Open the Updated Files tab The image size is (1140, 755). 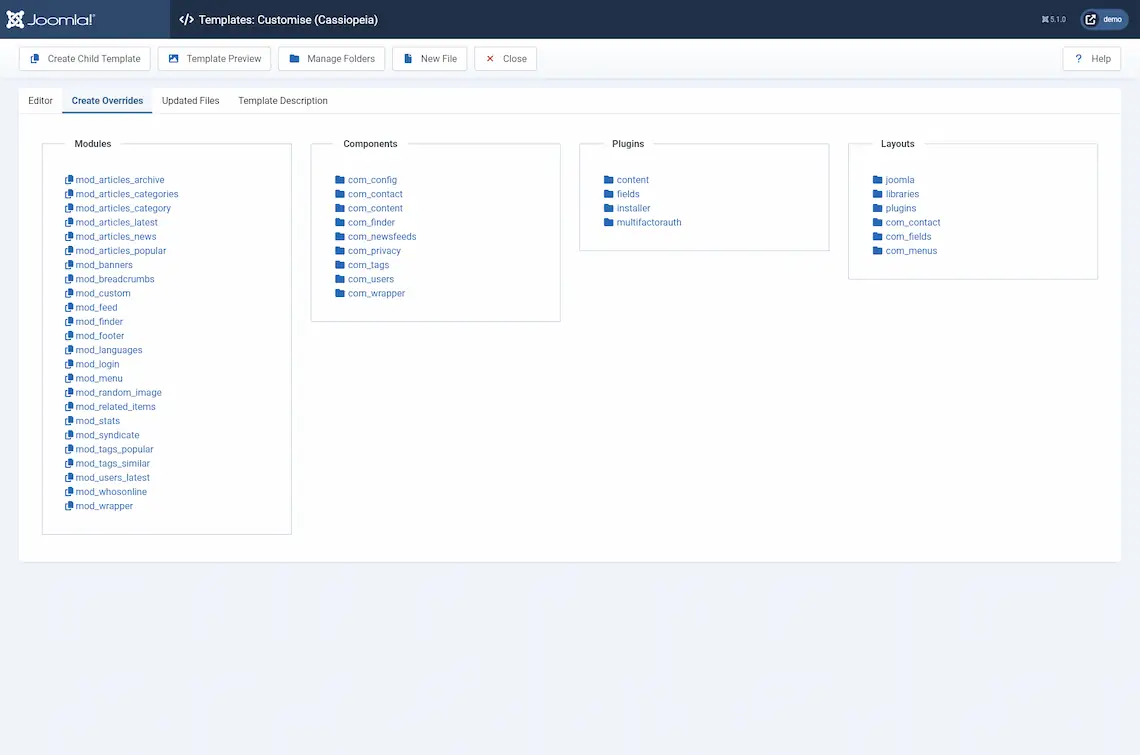tap(190, 100)
